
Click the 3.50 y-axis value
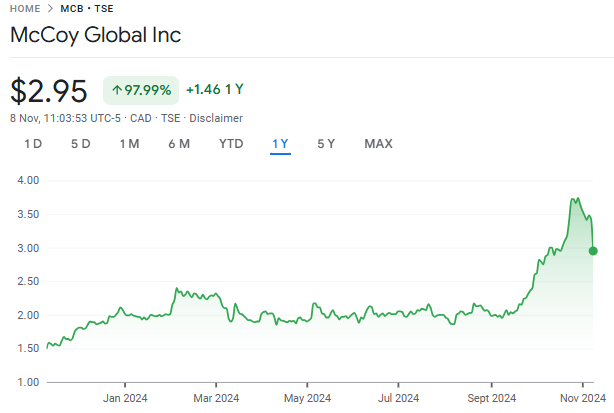[28, 215]
